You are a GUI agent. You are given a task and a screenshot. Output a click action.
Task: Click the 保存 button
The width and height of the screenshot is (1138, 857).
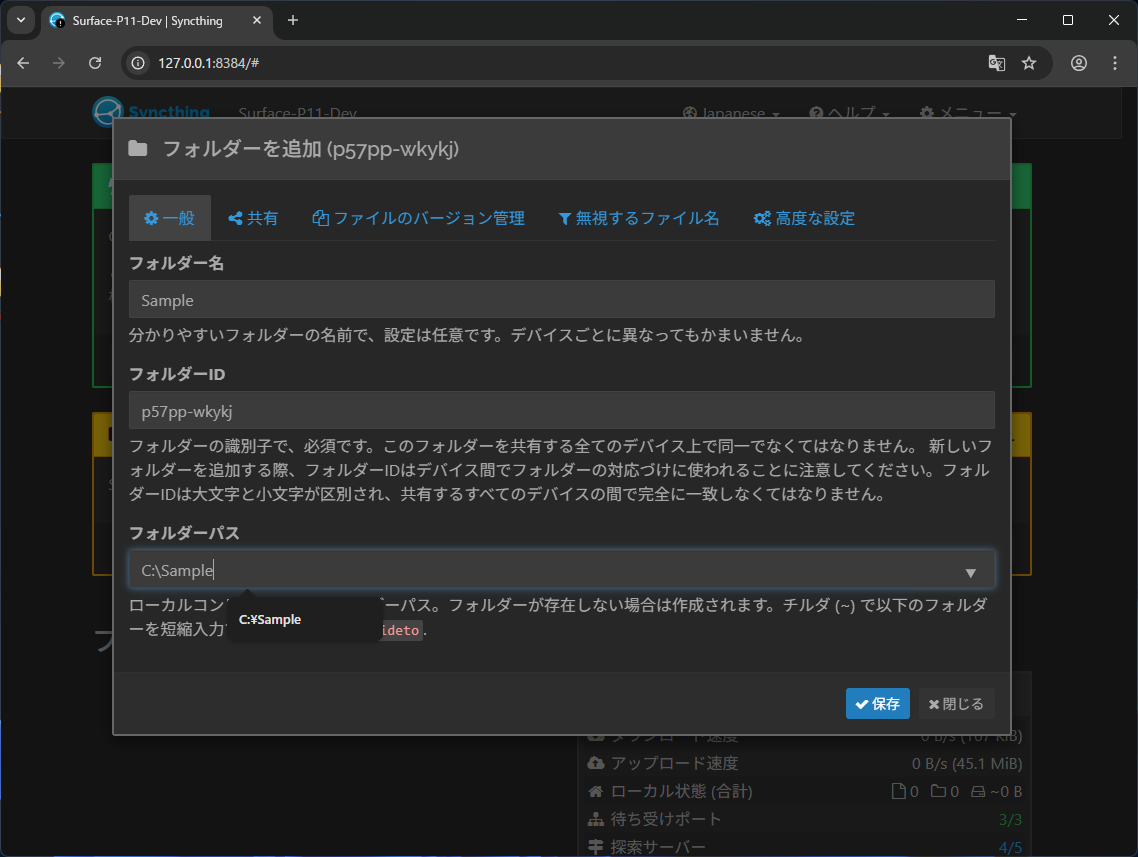pyautogui.click(x=877, y=703)
